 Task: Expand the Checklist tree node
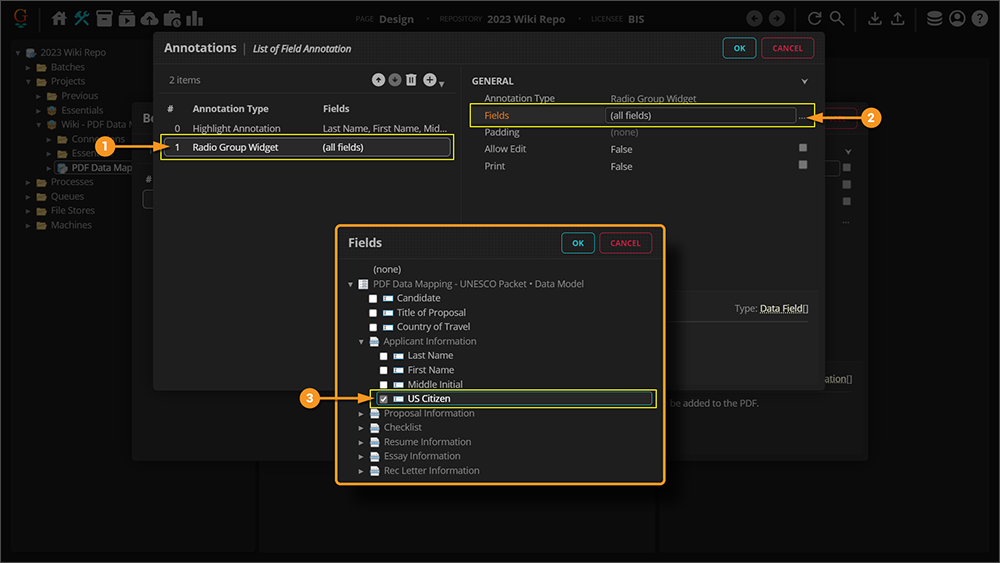pyautogui.click(x=362, y=428)
